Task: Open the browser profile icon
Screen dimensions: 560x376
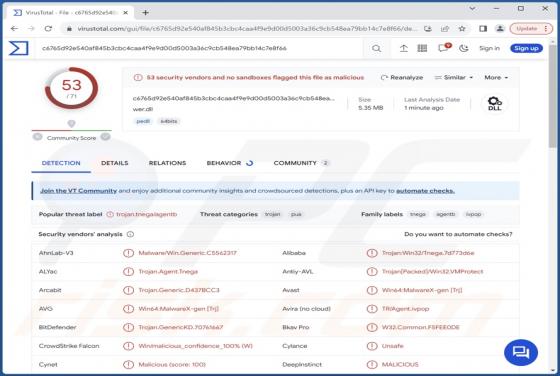Action: (x=500, y=29)
